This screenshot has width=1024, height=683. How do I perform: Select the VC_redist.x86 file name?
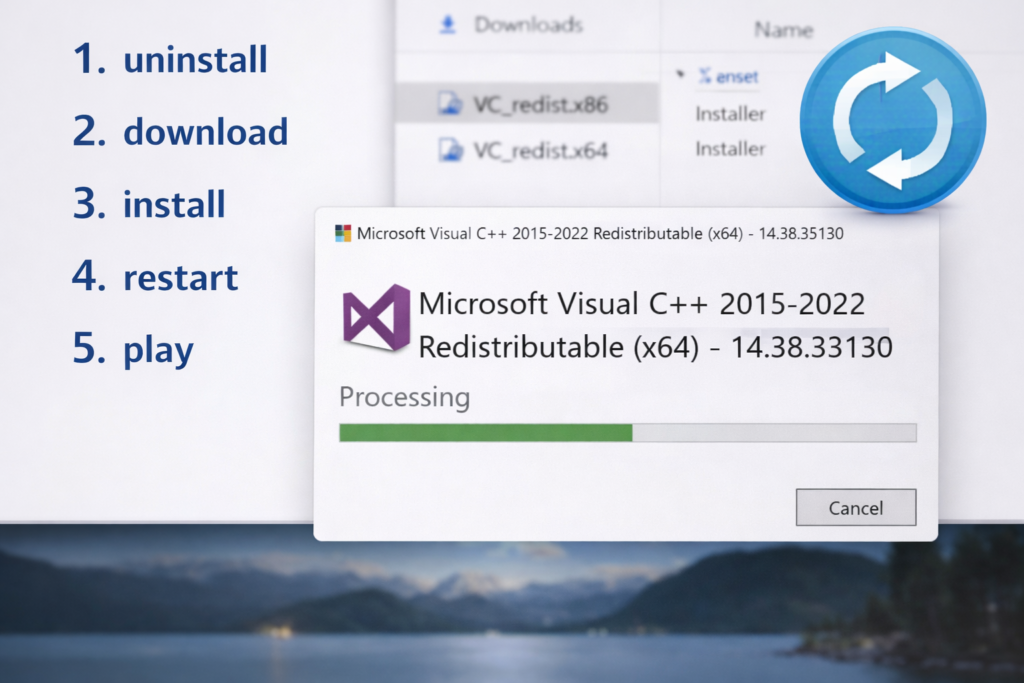click(540, 103)
